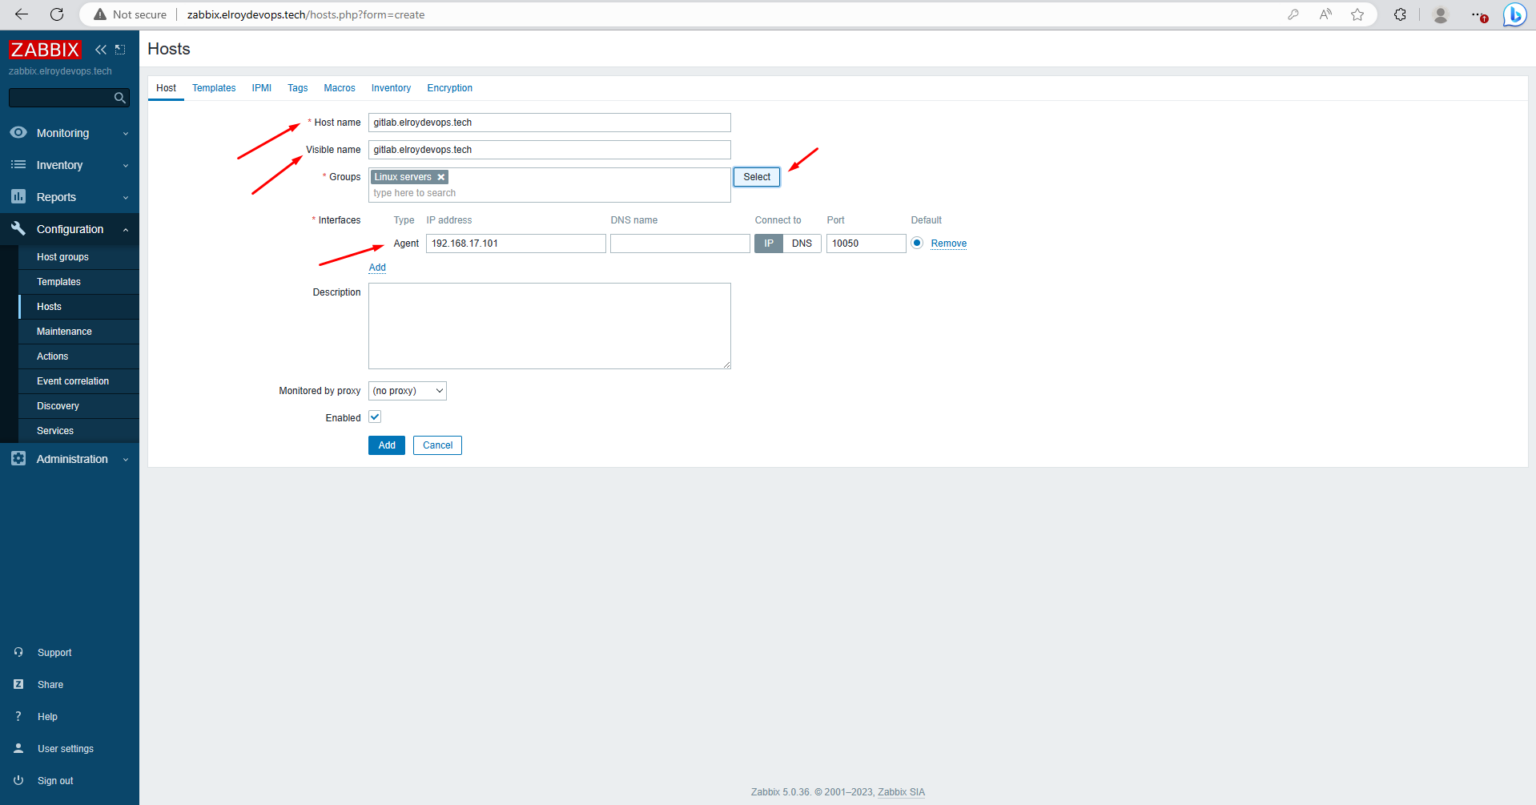Uncheck the Enabled checkbox

(x=374, y=416)
